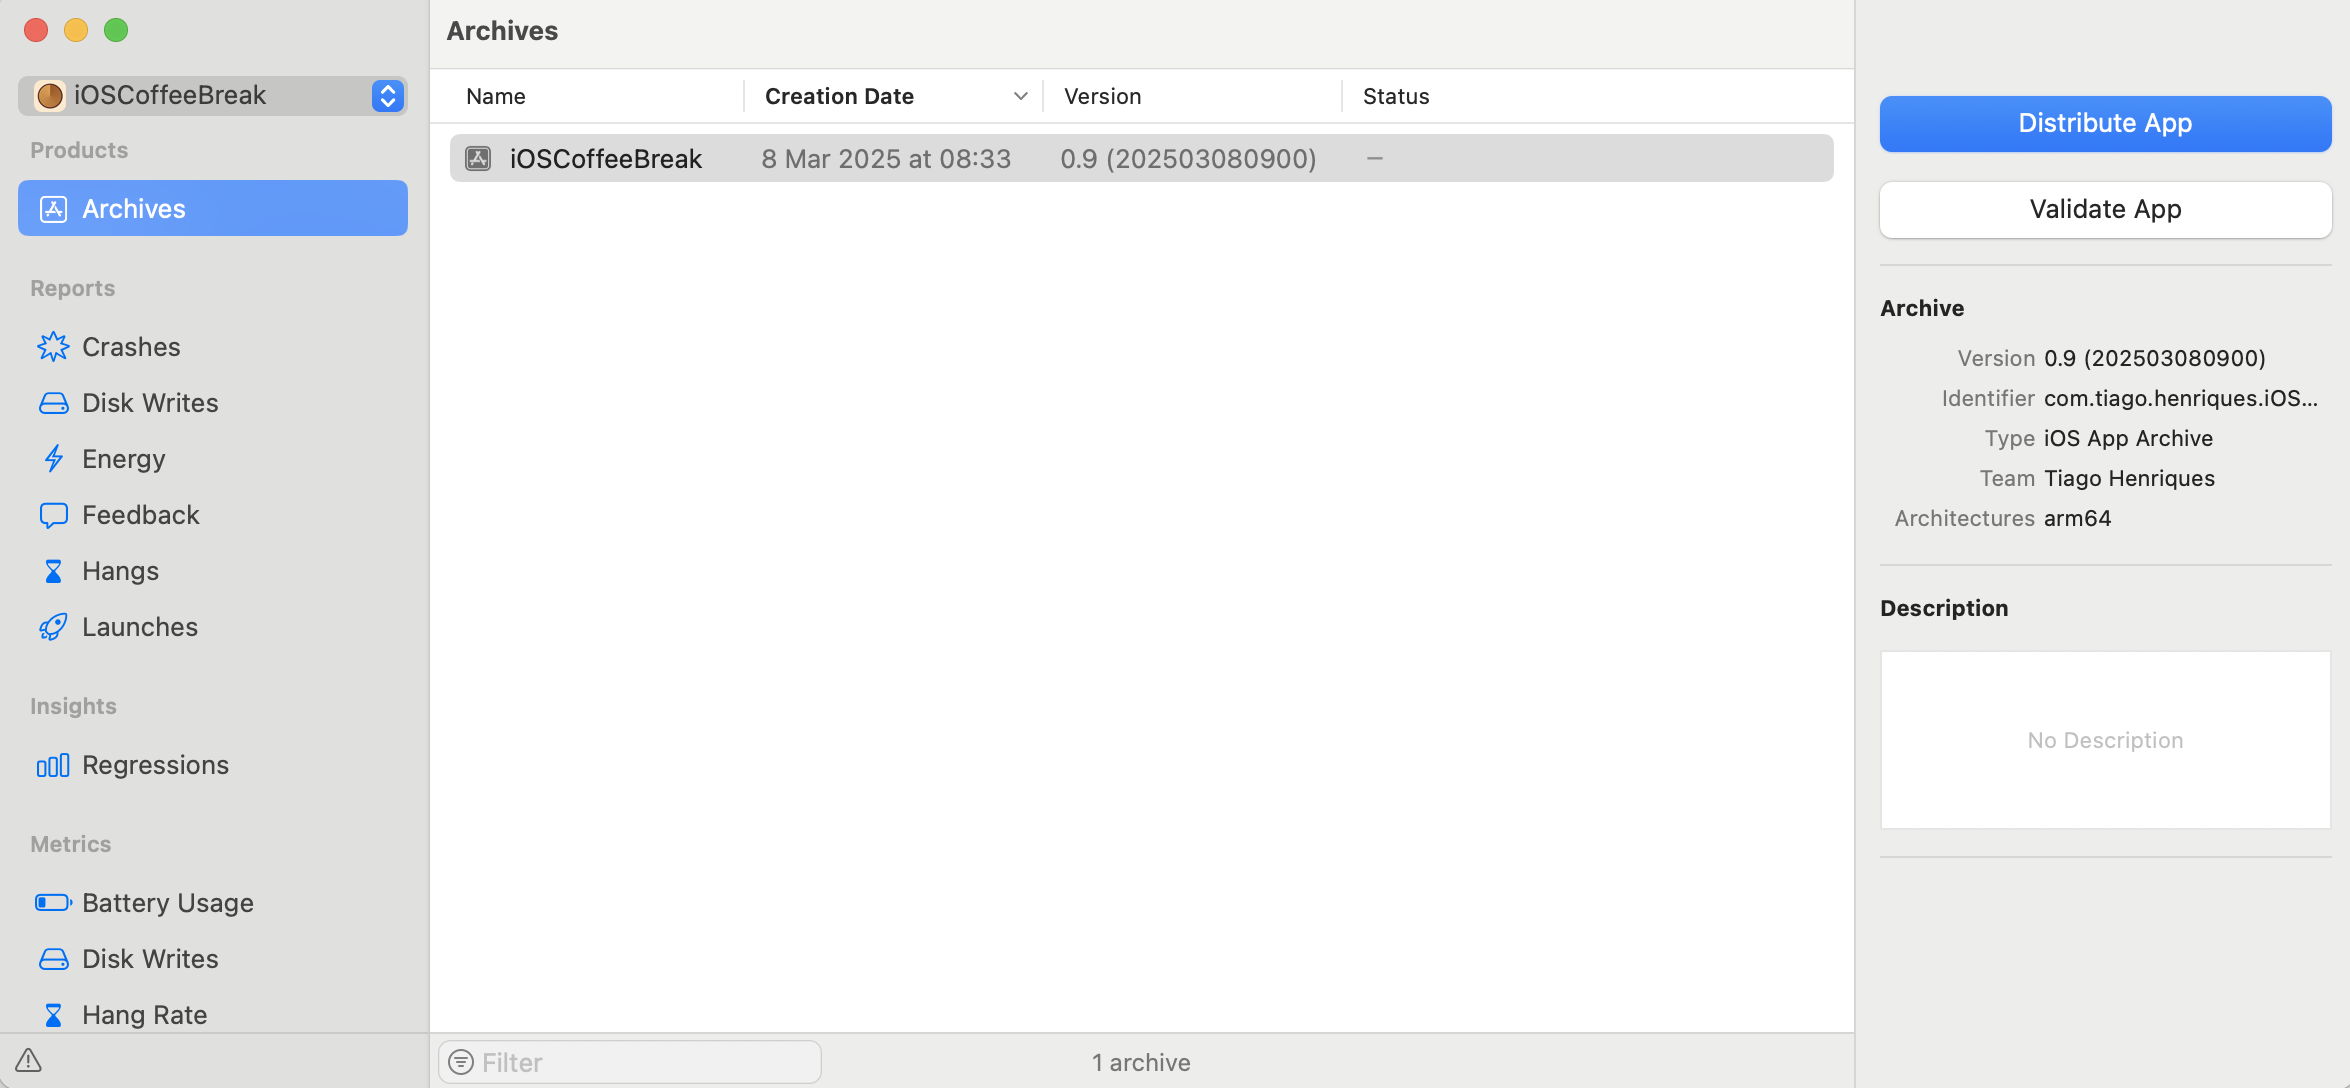Click the Validate App button

pos(2105,209)
